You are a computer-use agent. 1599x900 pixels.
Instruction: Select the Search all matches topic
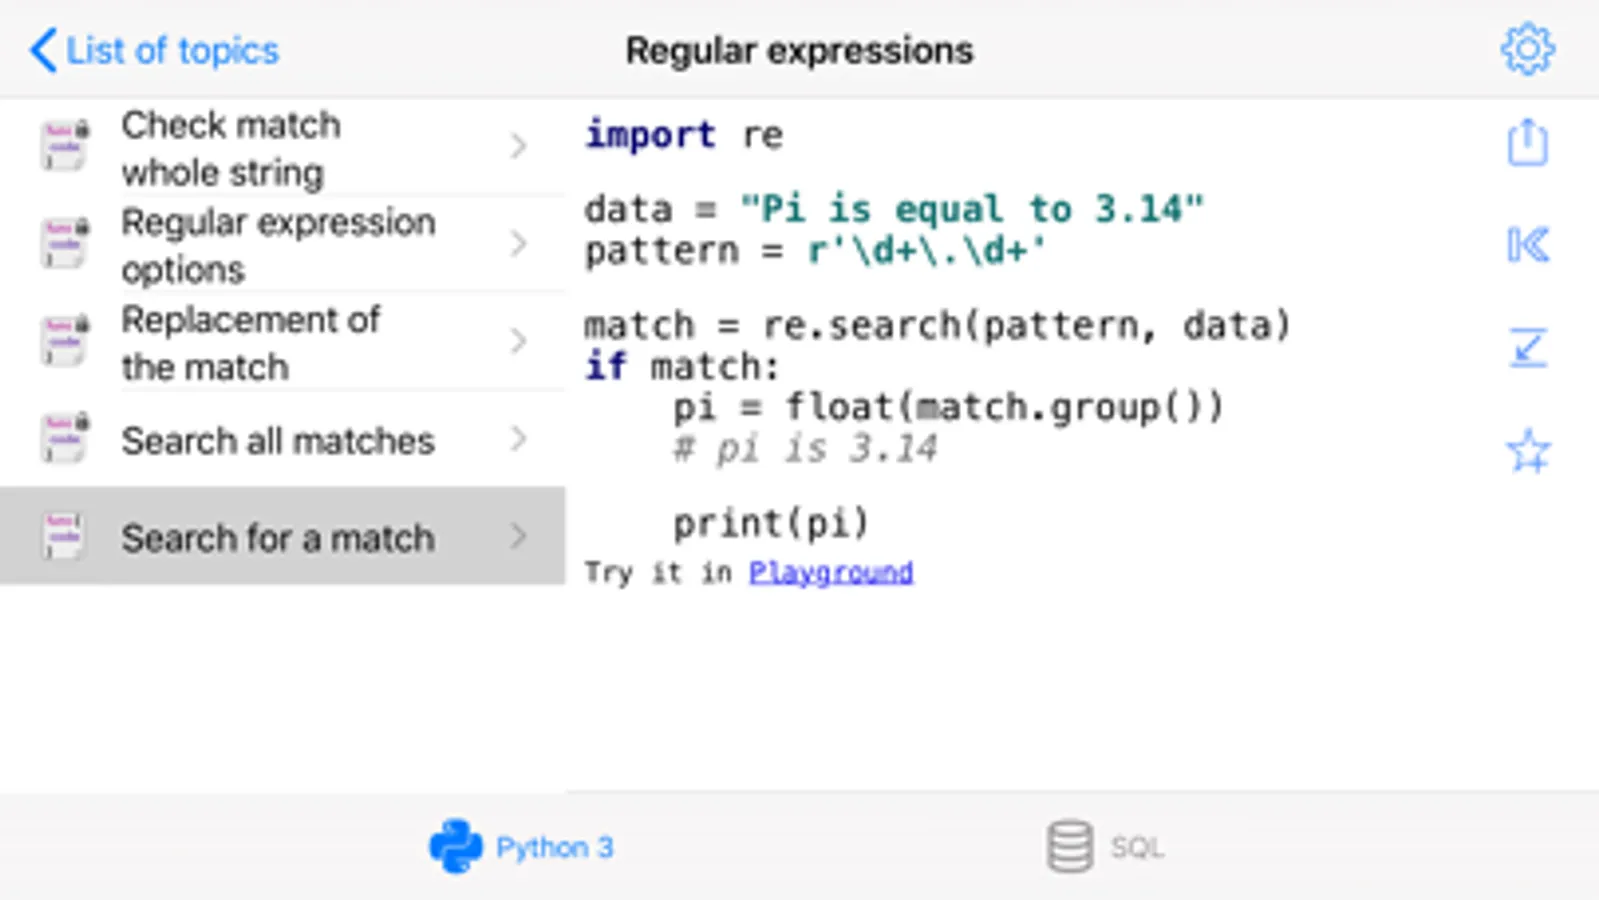(x=278, y=440)
